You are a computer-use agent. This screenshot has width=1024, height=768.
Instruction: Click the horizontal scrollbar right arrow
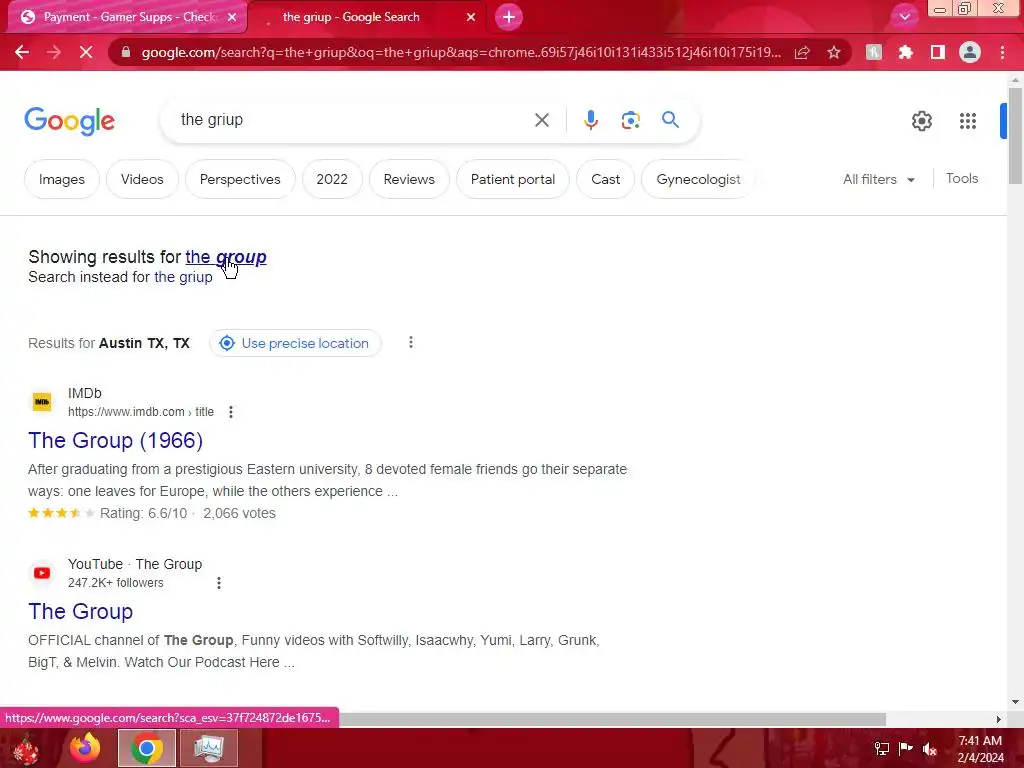(x=999, y=719)
